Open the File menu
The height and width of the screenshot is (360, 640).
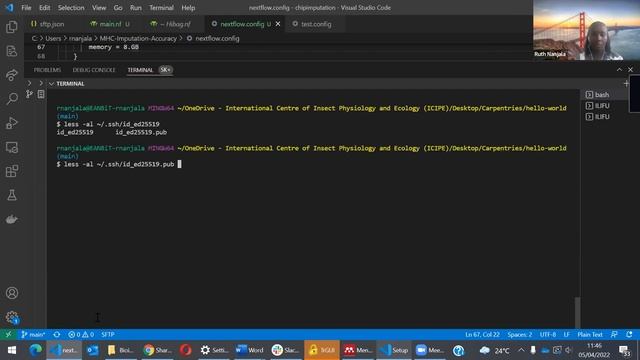click(26, 8)
